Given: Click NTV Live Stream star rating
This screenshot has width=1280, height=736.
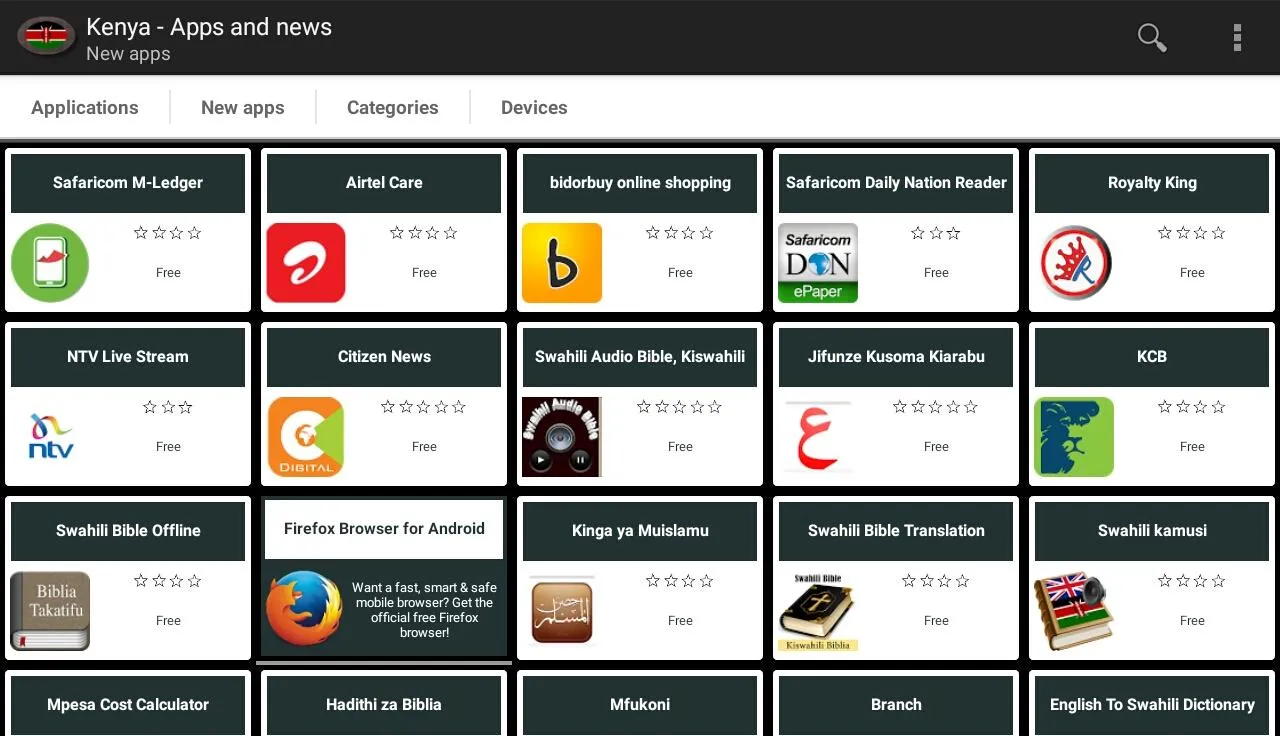Looking at the screenshot, I should (168, 407).
